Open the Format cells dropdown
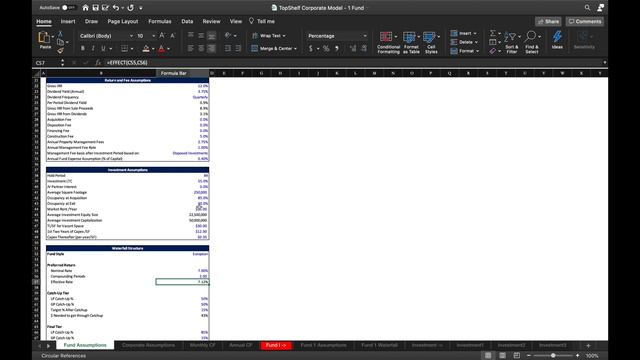640x360 pixels. 464,51
